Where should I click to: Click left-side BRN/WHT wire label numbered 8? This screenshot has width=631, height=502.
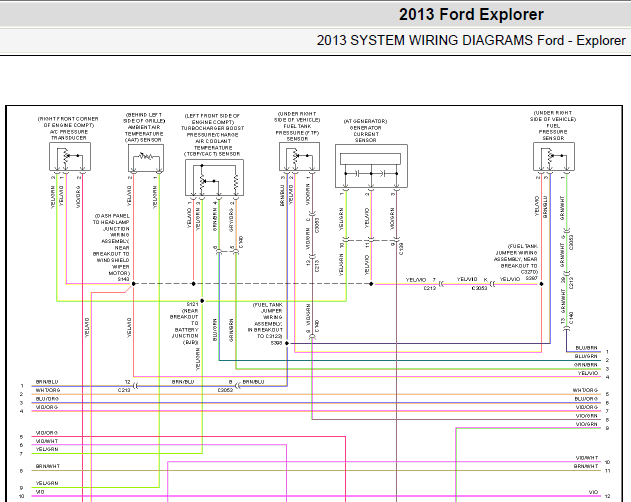click(47, 466)
